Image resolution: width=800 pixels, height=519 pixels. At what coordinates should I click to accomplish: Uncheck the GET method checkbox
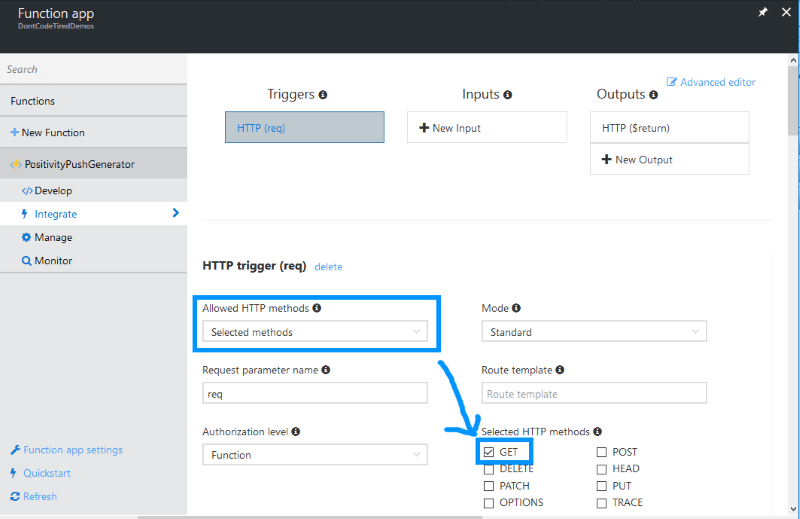pos(489,452)
